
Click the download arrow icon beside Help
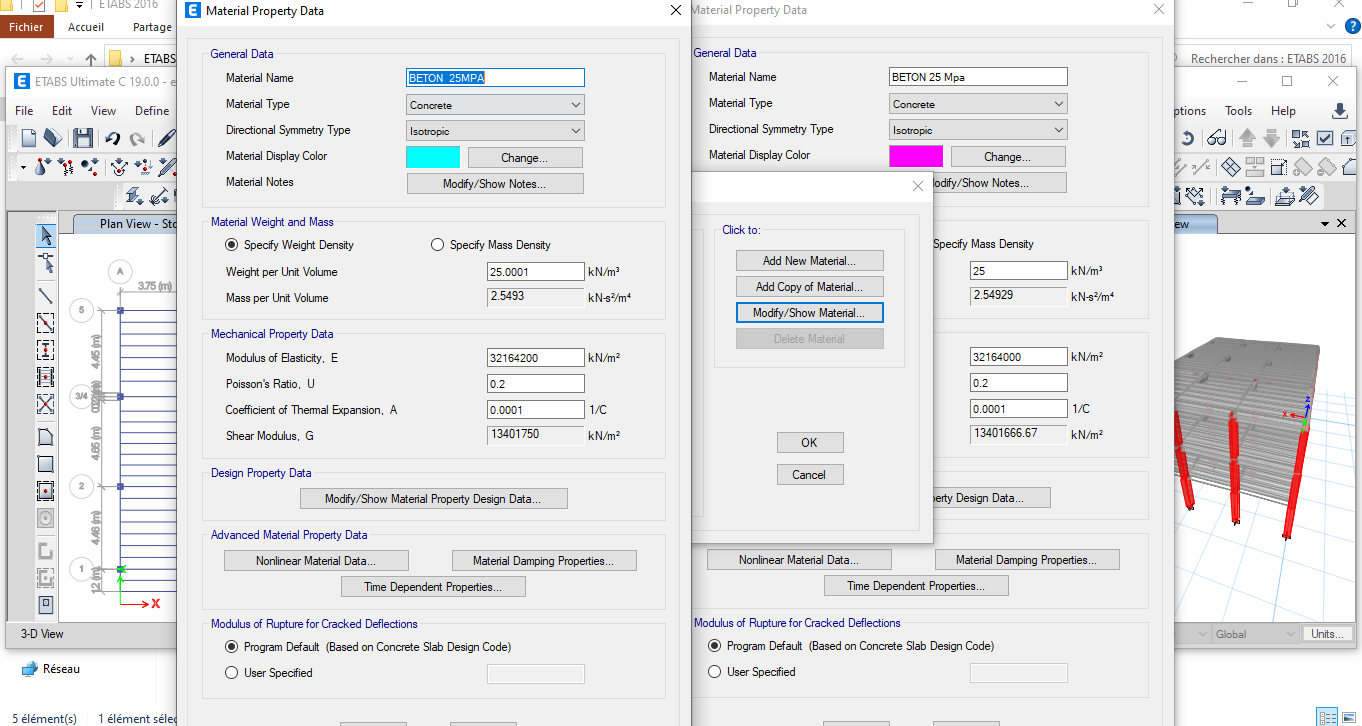(1340, 111)
